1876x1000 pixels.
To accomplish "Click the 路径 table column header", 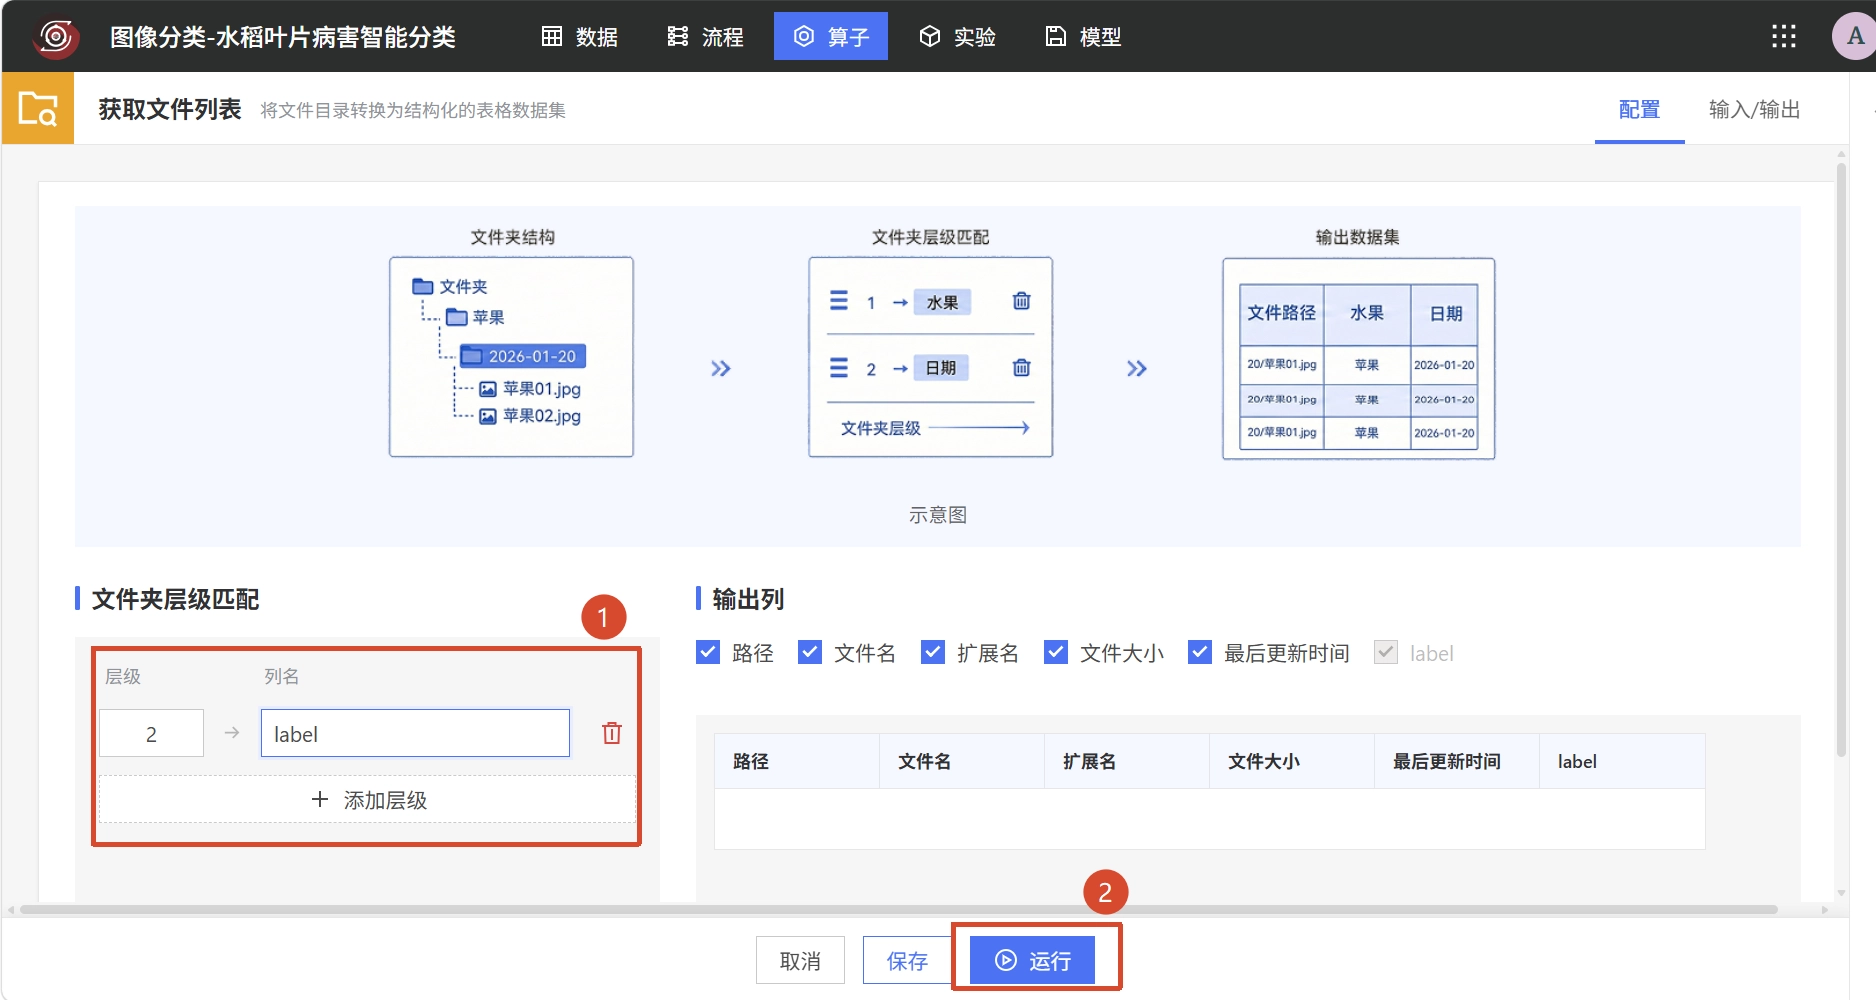I will point(797,762).
